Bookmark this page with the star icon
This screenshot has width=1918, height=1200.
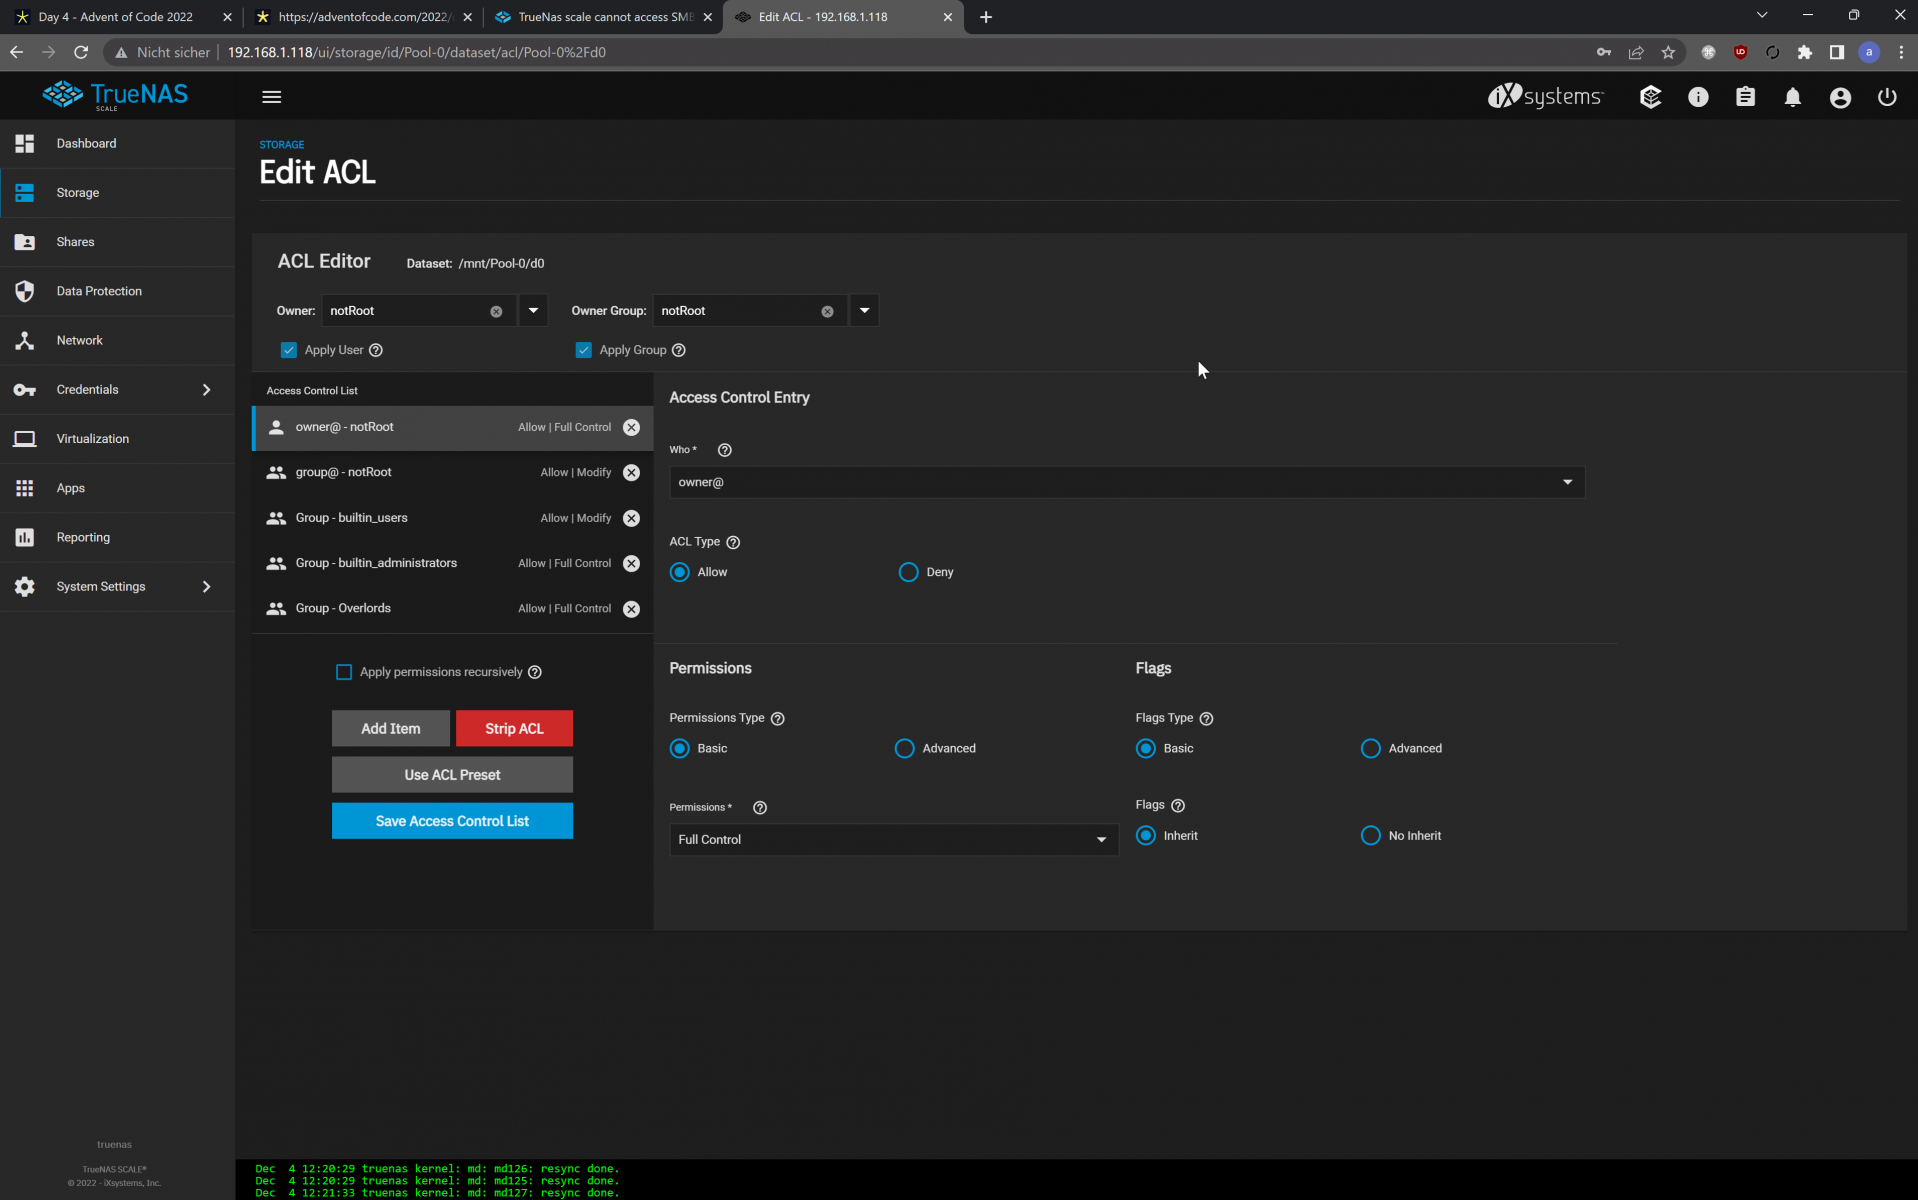pyautogui.click(x=1668, y=52)
